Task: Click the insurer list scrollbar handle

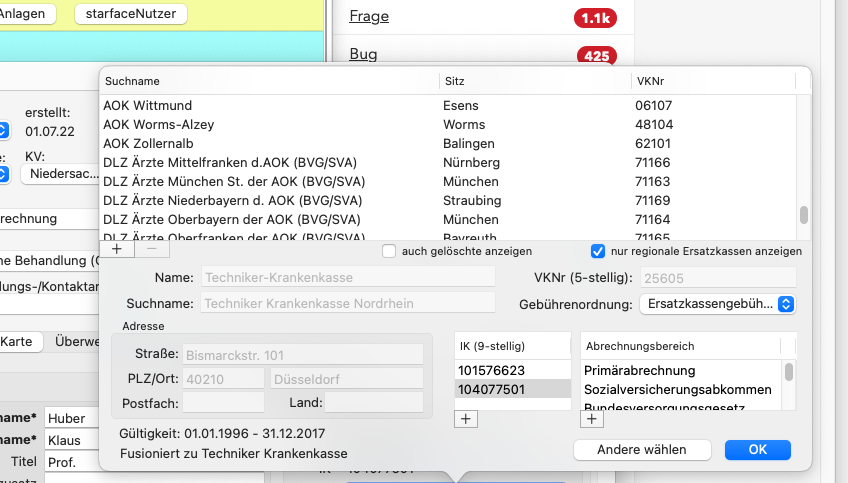Action: pyautogui.click(x=804, y=215)
